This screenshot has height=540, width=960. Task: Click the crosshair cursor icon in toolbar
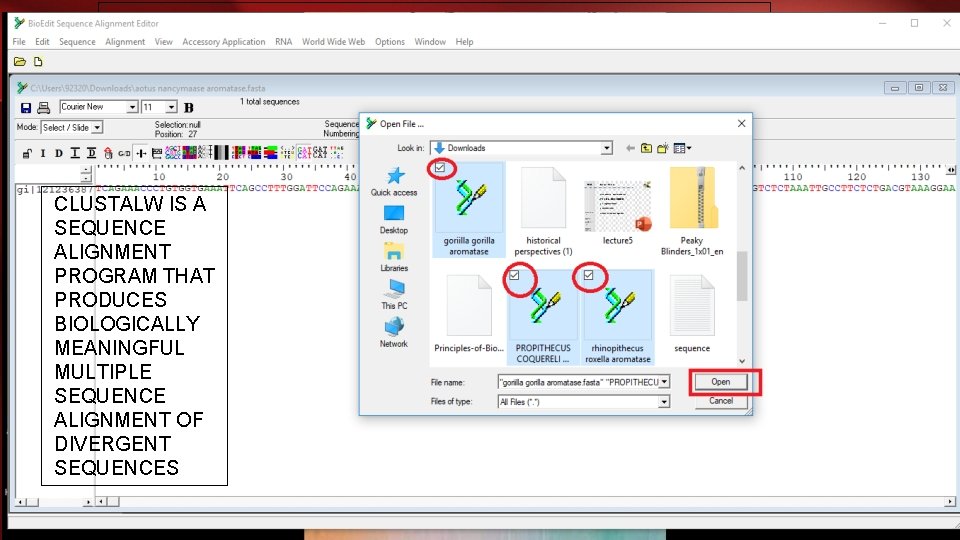pos(141,153)
